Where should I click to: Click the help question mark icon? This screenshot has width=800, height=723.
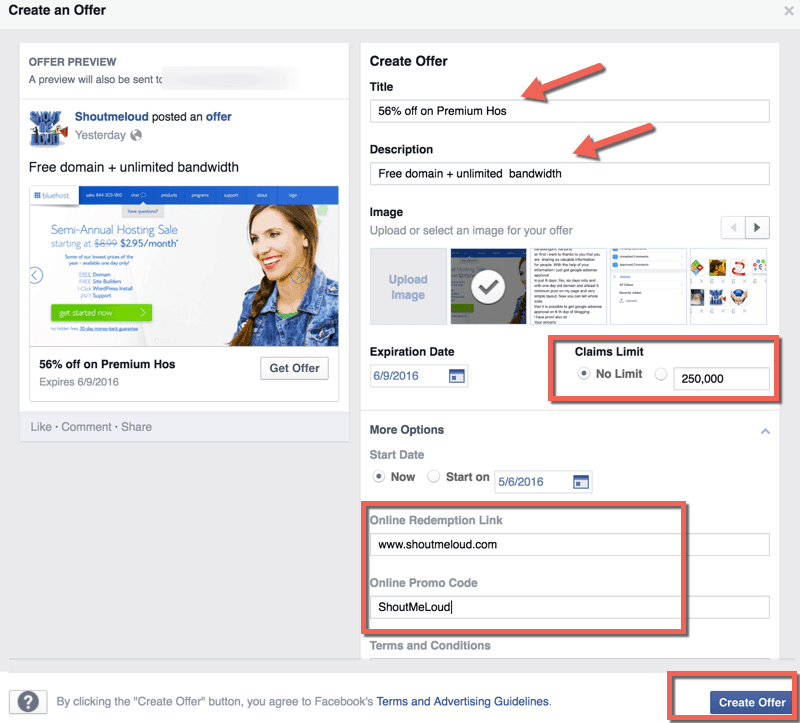(27, 702)
